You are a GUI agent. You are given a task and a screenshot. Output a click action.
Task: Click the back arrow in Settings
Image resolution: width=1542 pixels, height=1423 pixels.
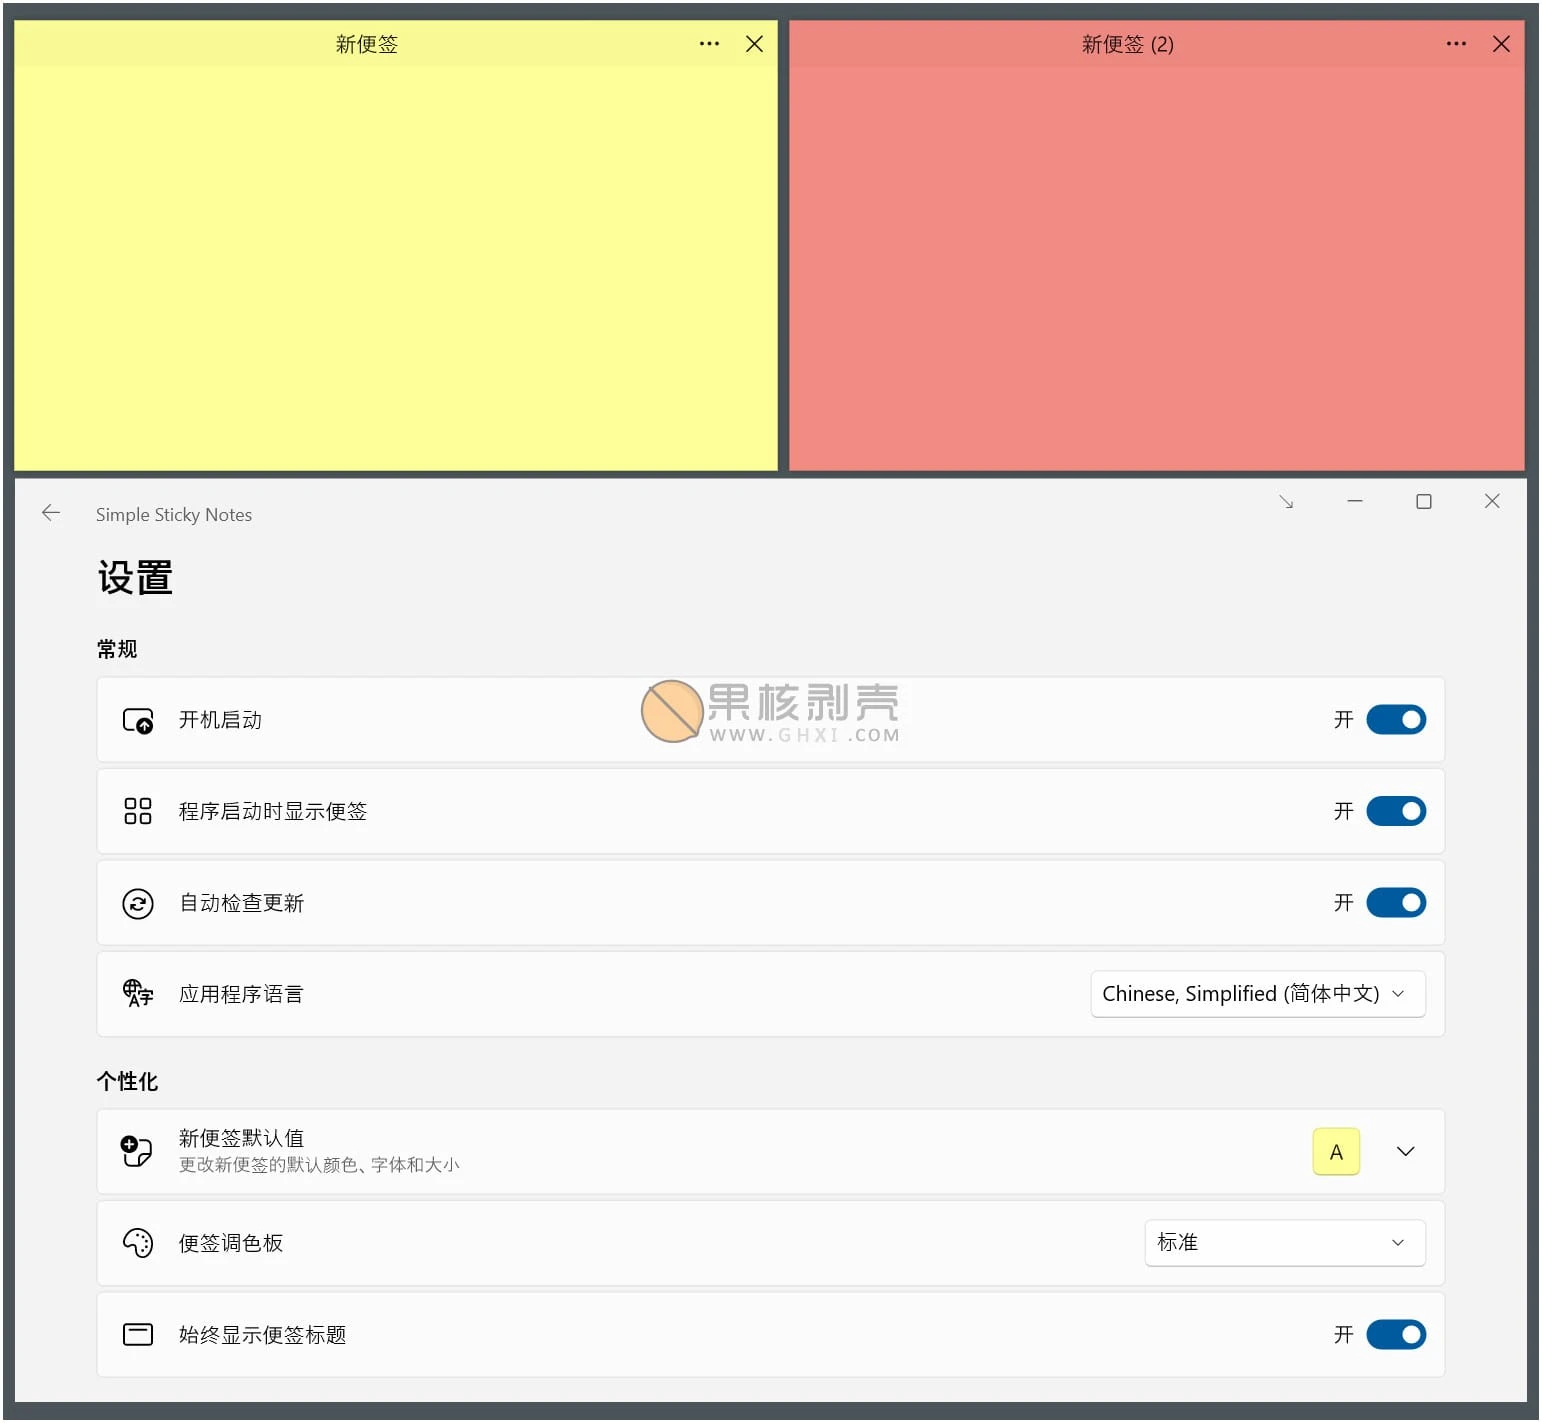click(x=51, y=513)
